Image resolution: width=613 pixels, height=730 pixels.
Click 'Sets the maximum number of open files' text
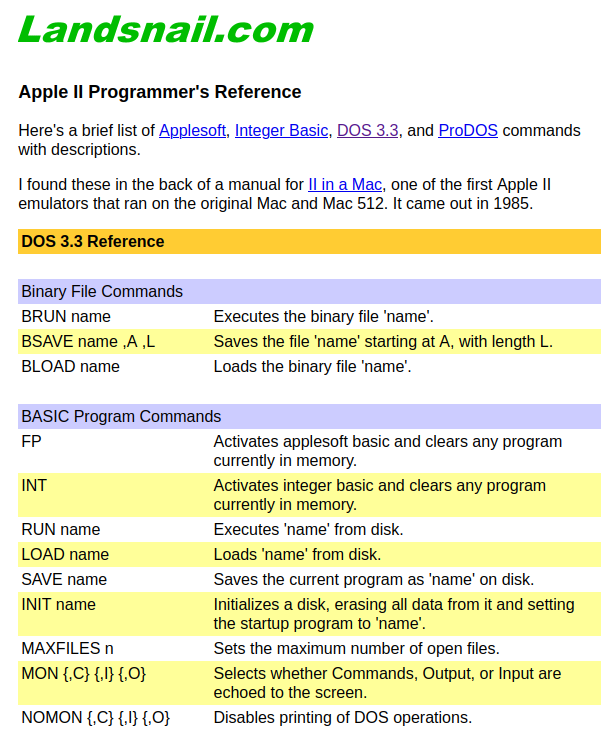point(357,649)
